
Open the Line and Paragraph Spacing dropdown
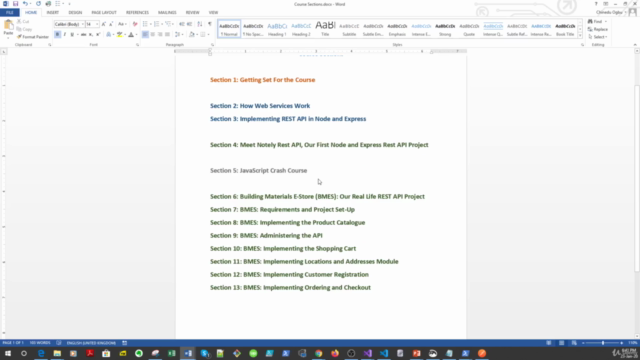click(178, 35)
